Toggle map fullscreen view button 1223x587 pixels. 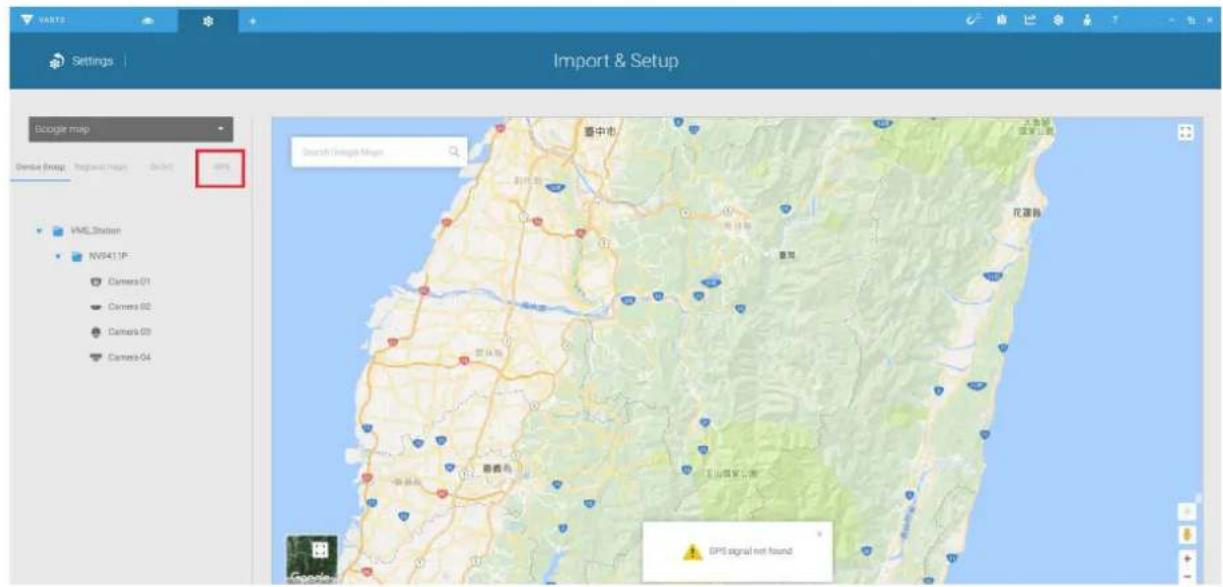[x=1187, y=133]
